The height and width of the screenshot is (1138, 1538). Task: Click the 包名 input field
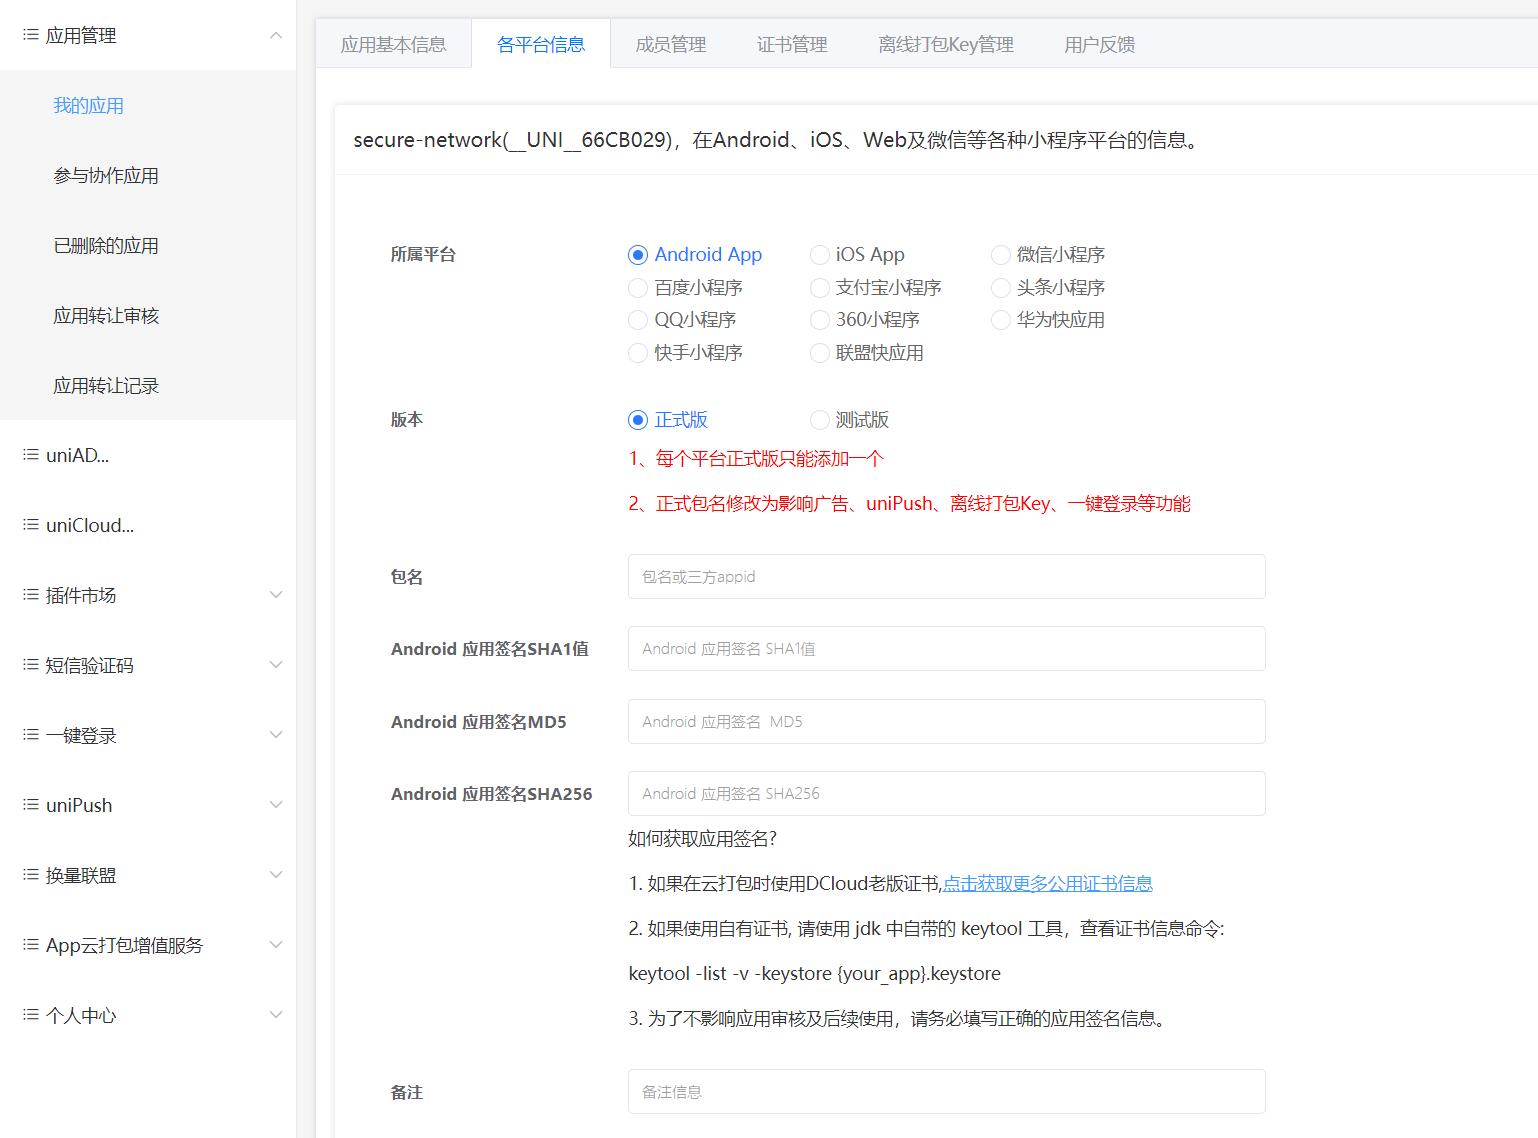coord(946,576)
